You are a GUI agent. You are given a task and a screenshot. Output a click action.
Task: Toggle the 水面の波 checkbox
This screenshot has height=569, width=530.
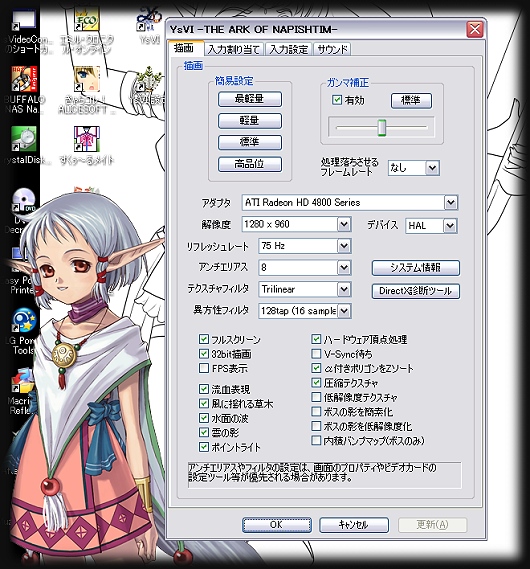pos(204,418)
